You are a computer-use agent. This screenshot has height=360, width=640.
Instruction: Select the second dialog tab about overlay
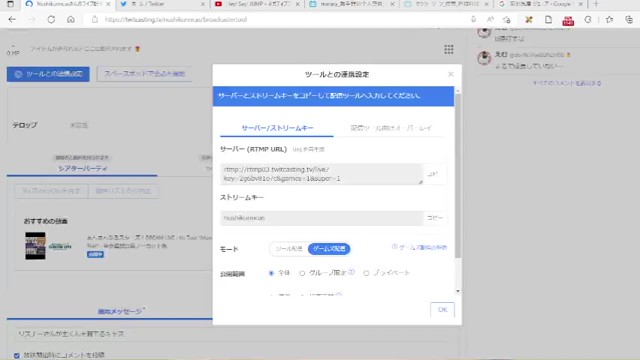[391, 128]
